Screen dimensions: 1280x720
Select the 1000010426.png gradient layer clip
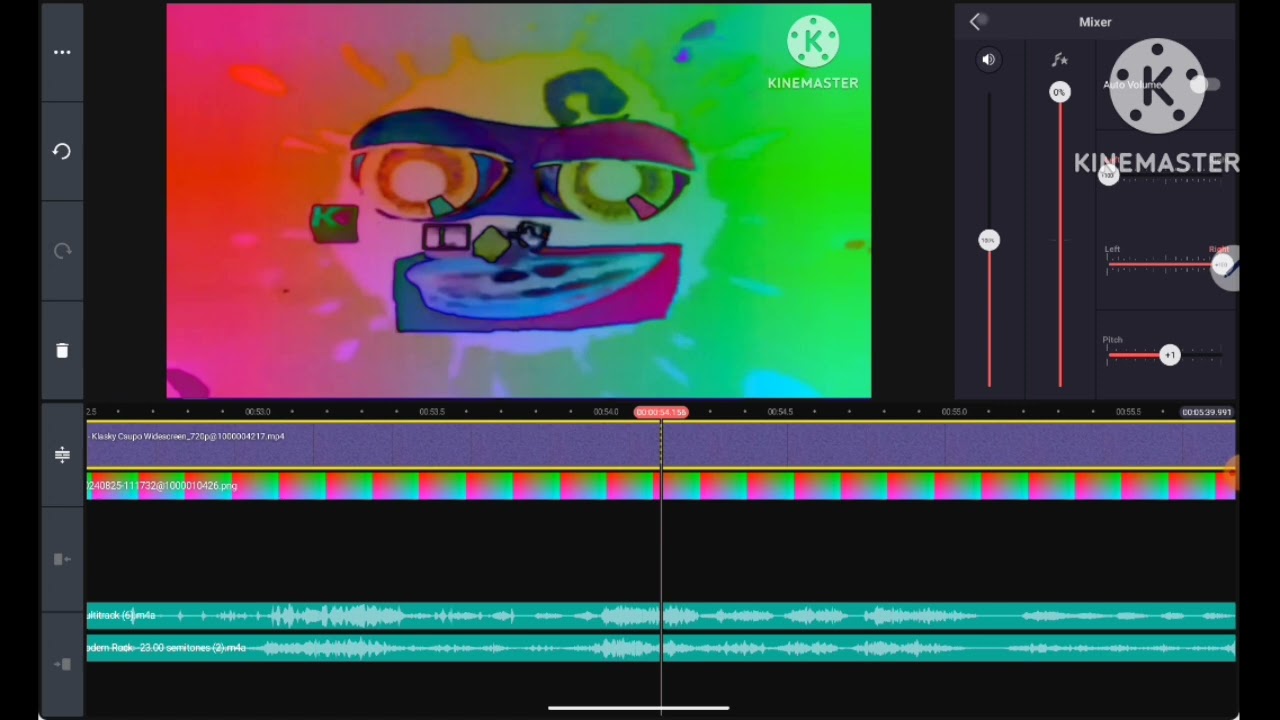click(661, 486)
